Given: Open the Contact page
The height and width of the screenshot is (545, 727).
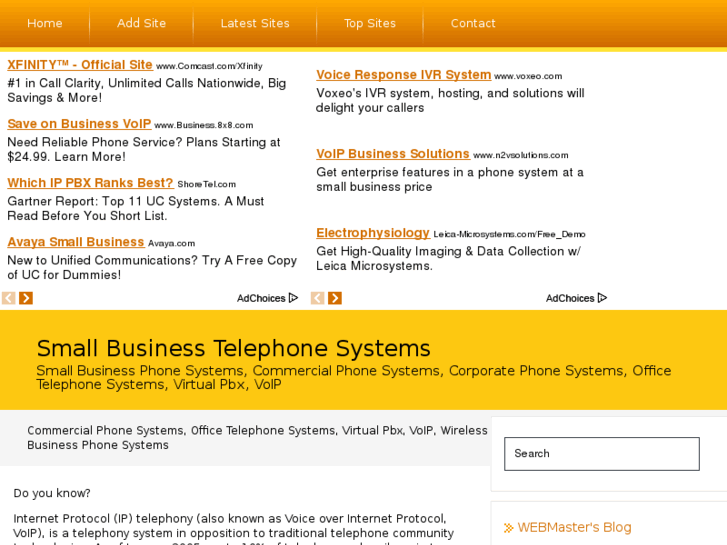Looking at the screenshot, I should (x=473, y=23).
